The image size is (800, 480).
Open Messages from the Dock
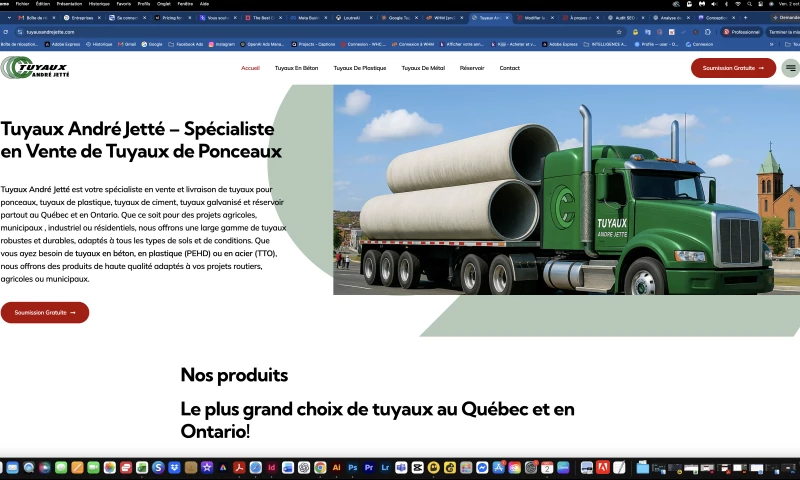pos(61,467)
